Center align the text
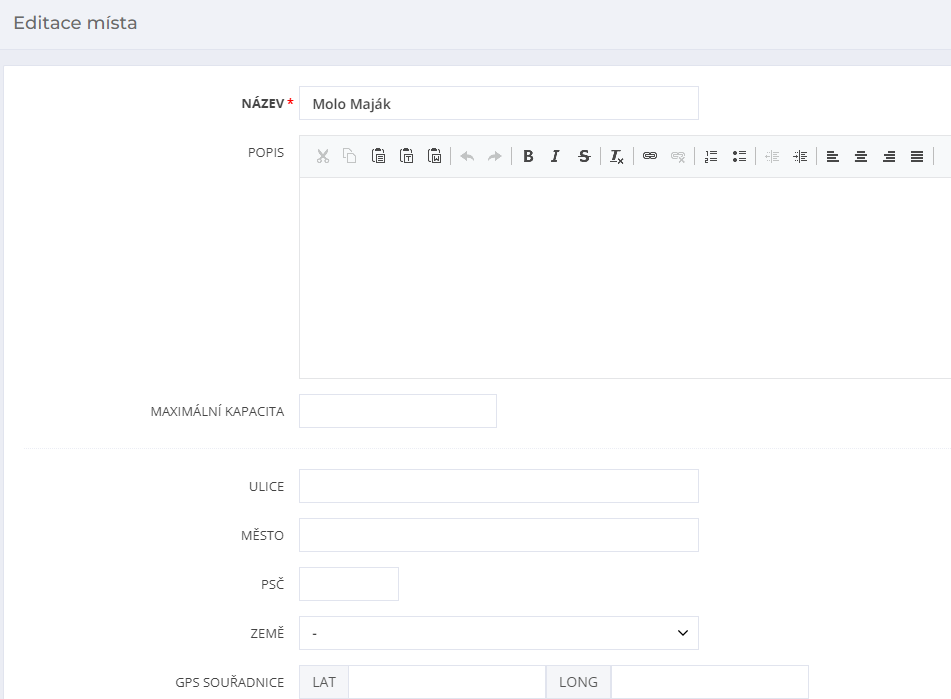The width and height of the screenshot is (951, 699). point(861,156)
